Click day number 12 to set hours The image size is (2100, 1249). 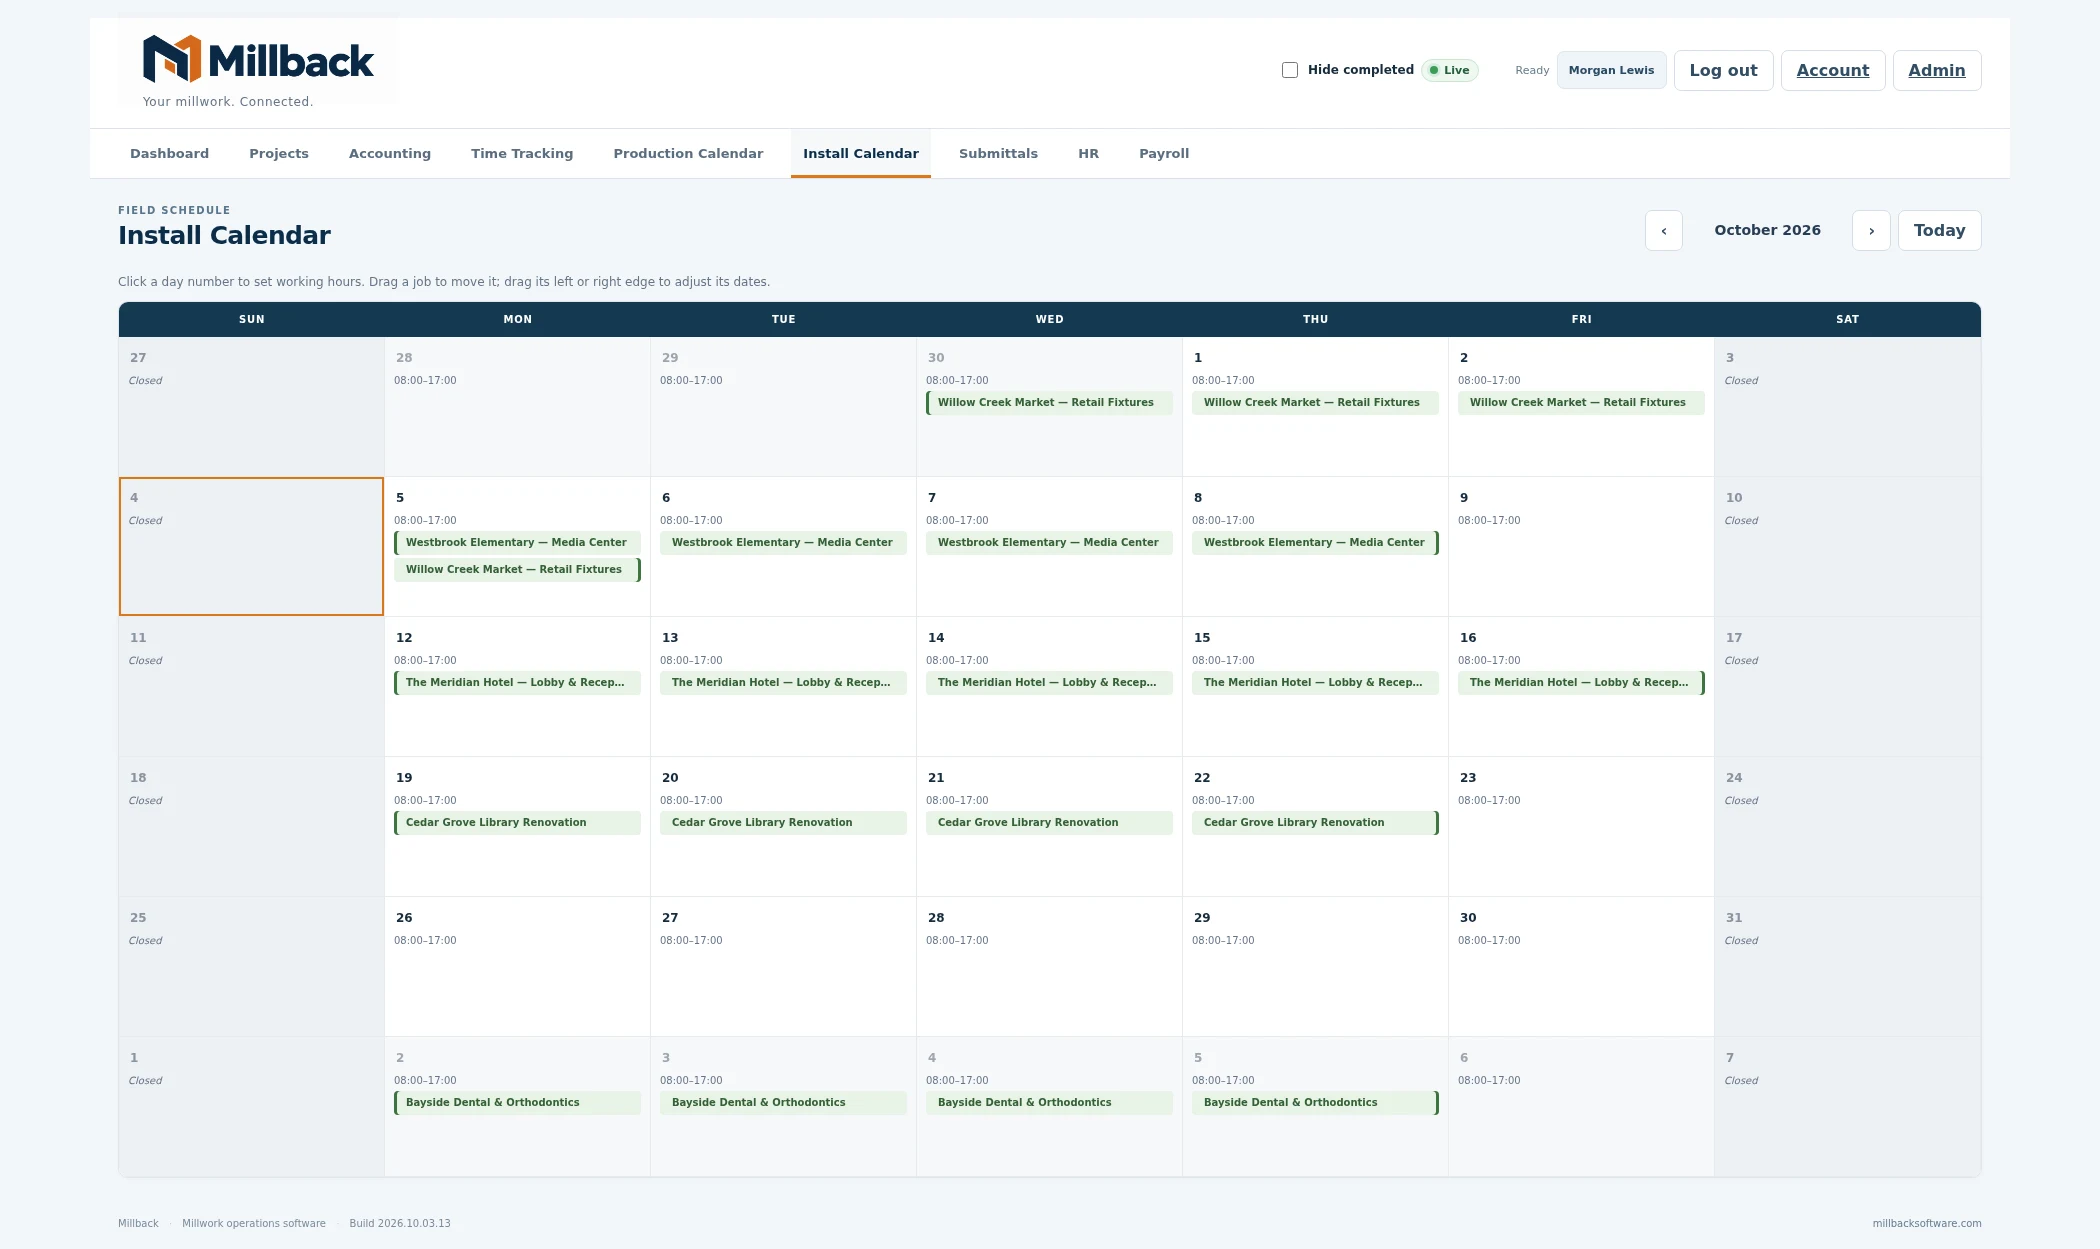404,638
